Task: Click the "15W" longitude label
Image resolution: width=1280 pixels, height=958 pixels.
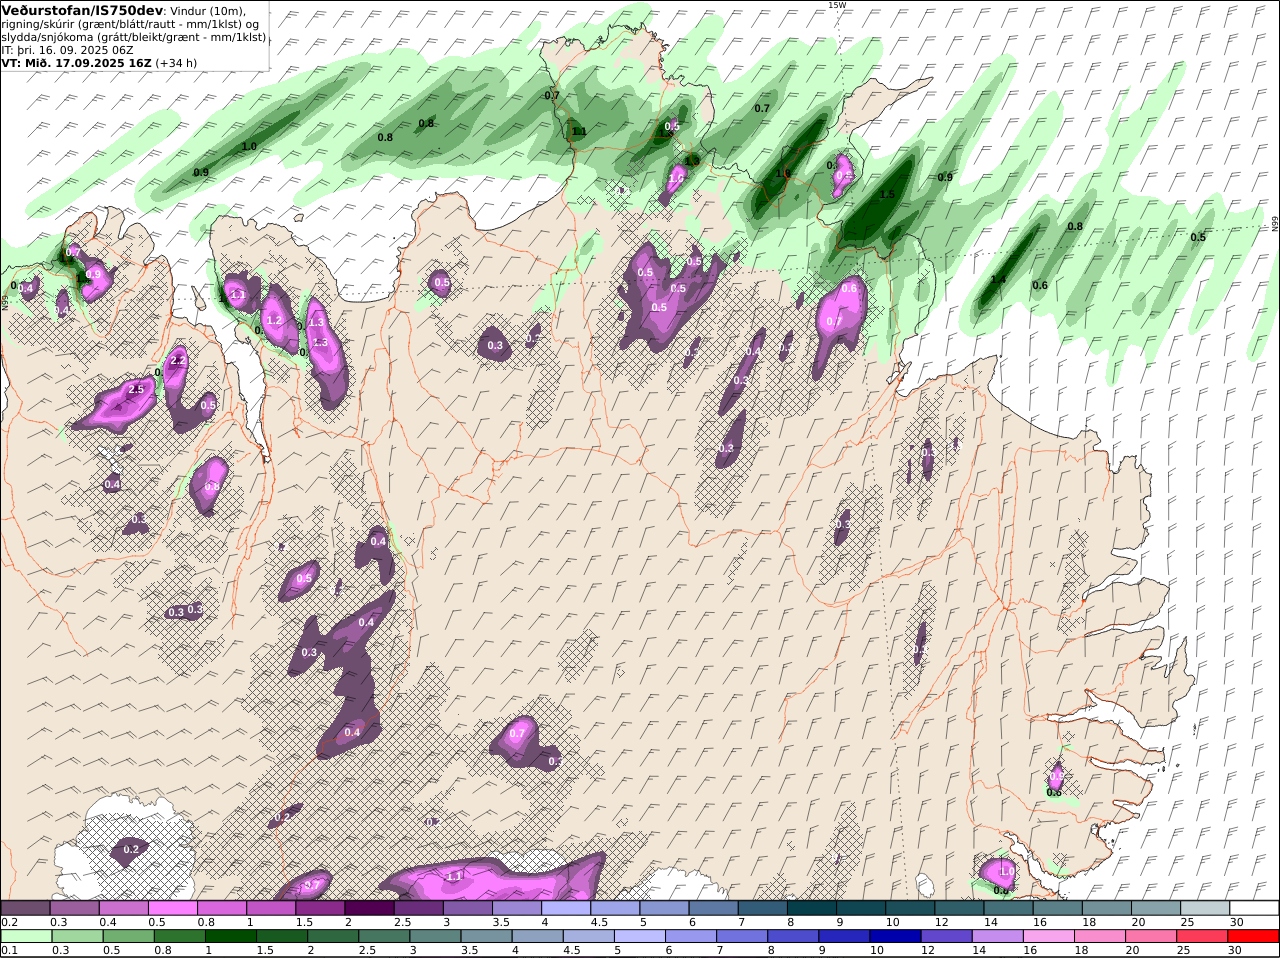Action: point(837,5)
